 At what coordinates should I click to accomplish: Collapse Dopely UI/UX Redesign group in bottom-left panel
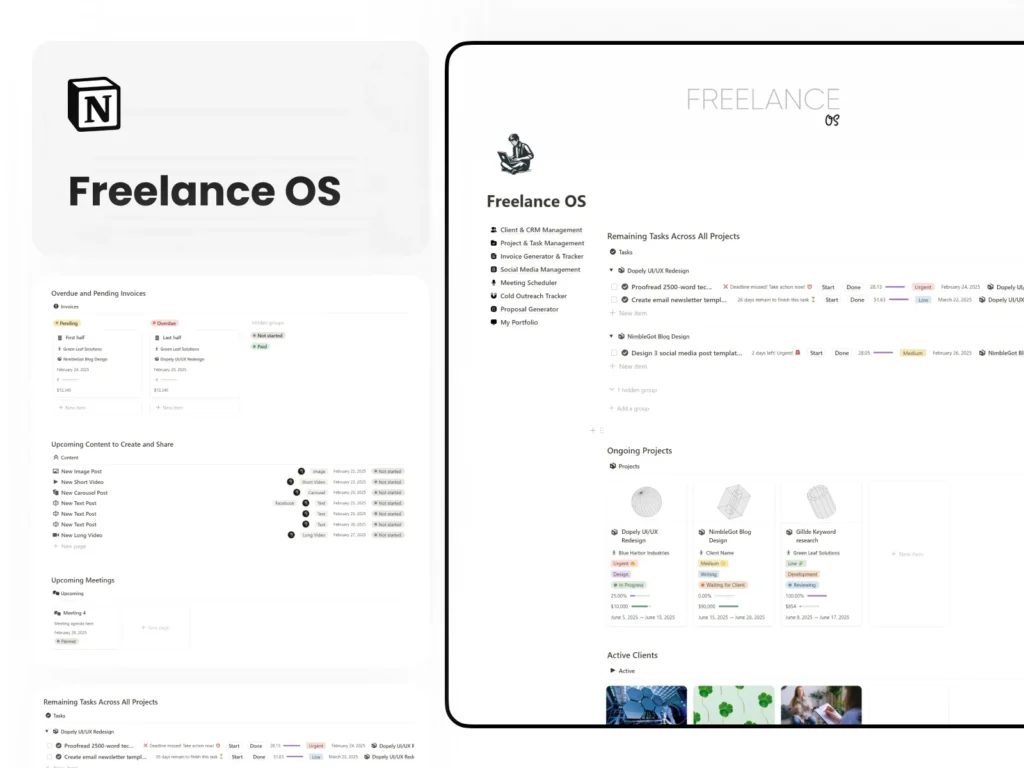[46, 731]
